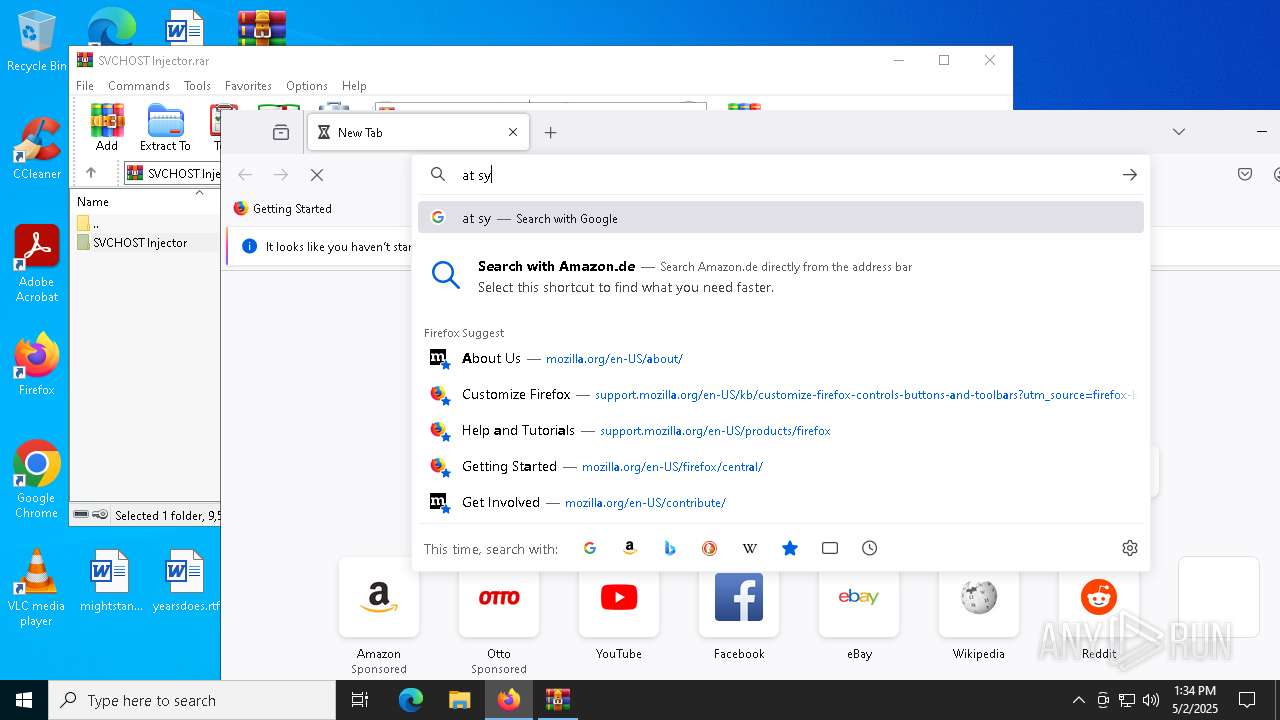Screen dimensions: 1280x720
Task: Search this time with DuckDuckGo icon
Action: pyautogui.click(x=710, y=548)
